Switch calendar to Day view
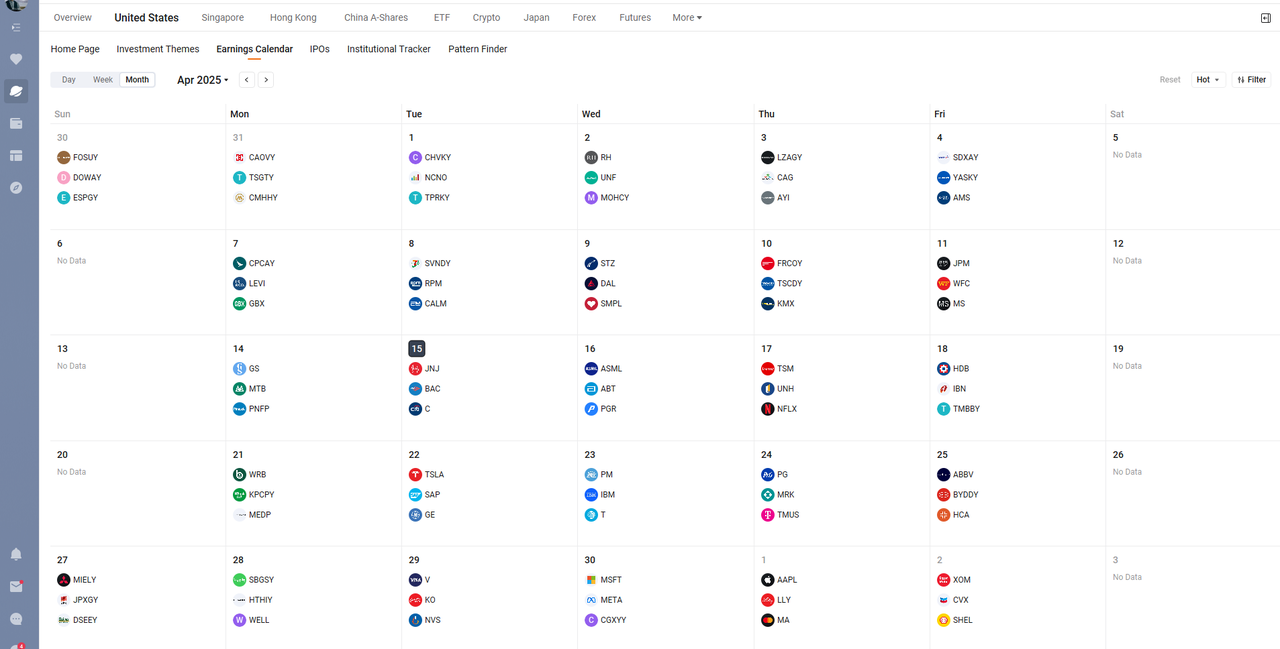Image resolution: width=1280 pixels, height=649 pixels. point(69,80)
